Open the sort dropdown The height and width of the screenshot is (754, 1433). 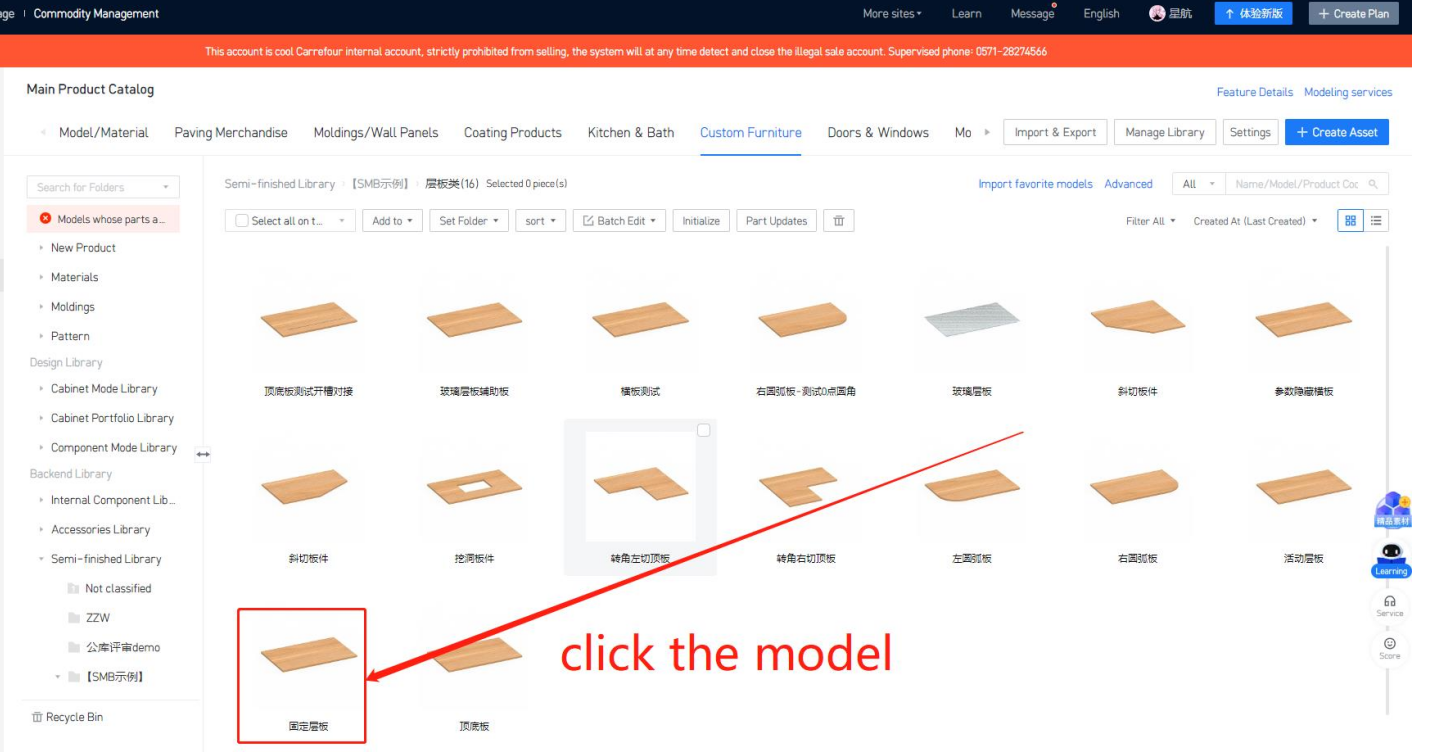pos(541,221)
